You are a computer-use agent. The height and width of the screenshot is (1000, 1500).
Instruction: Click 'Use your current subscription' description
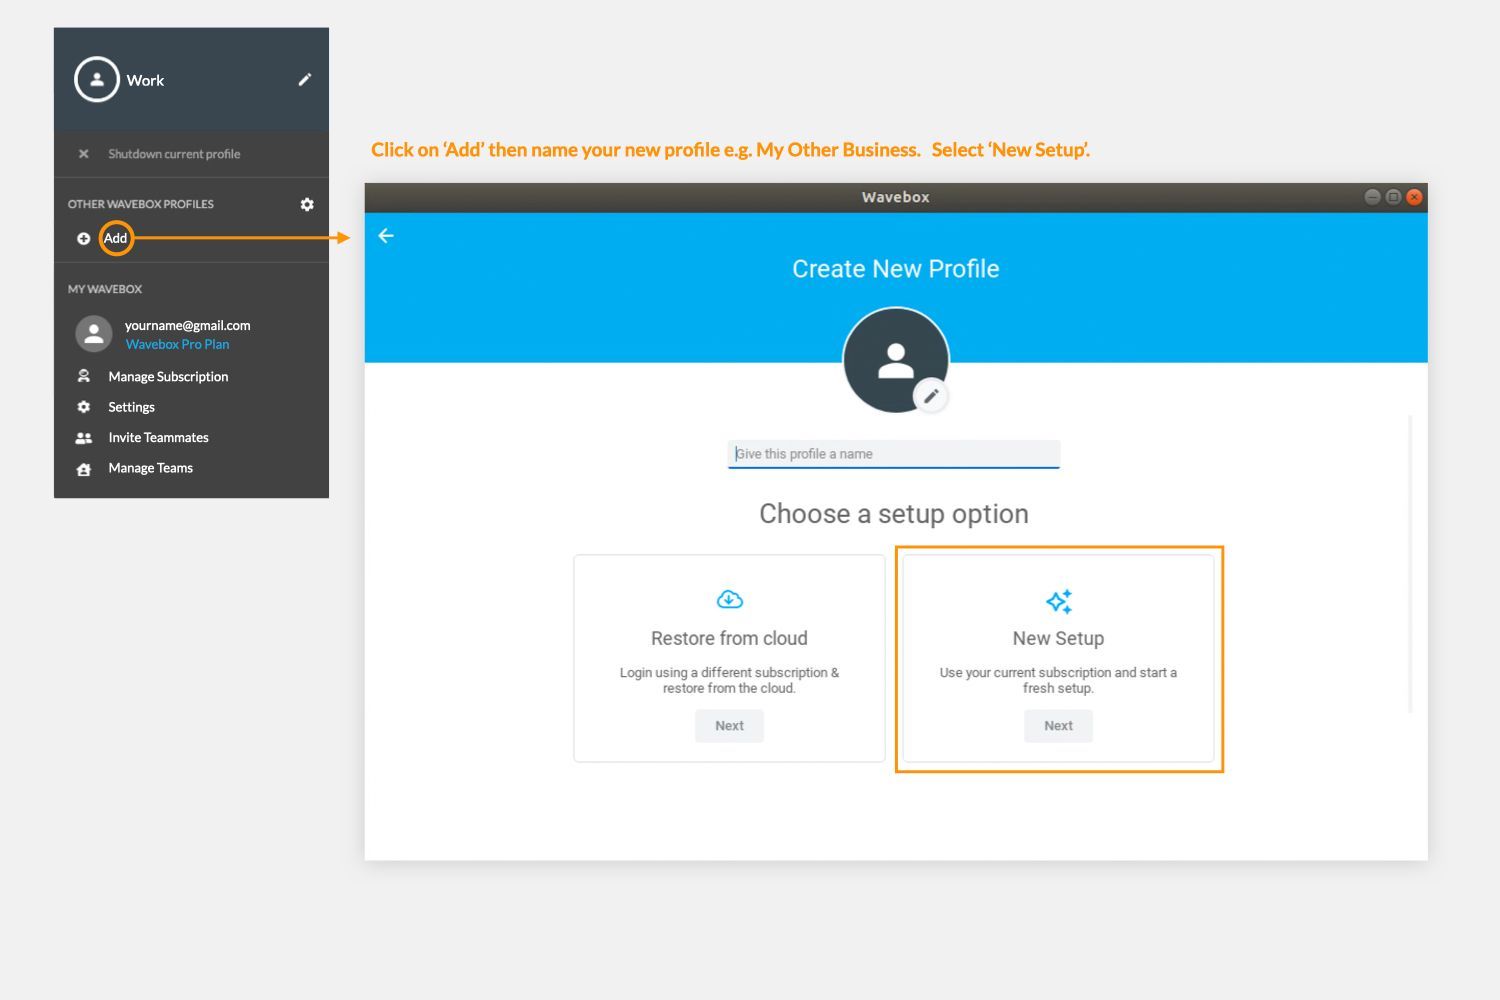click(1058, 680)
